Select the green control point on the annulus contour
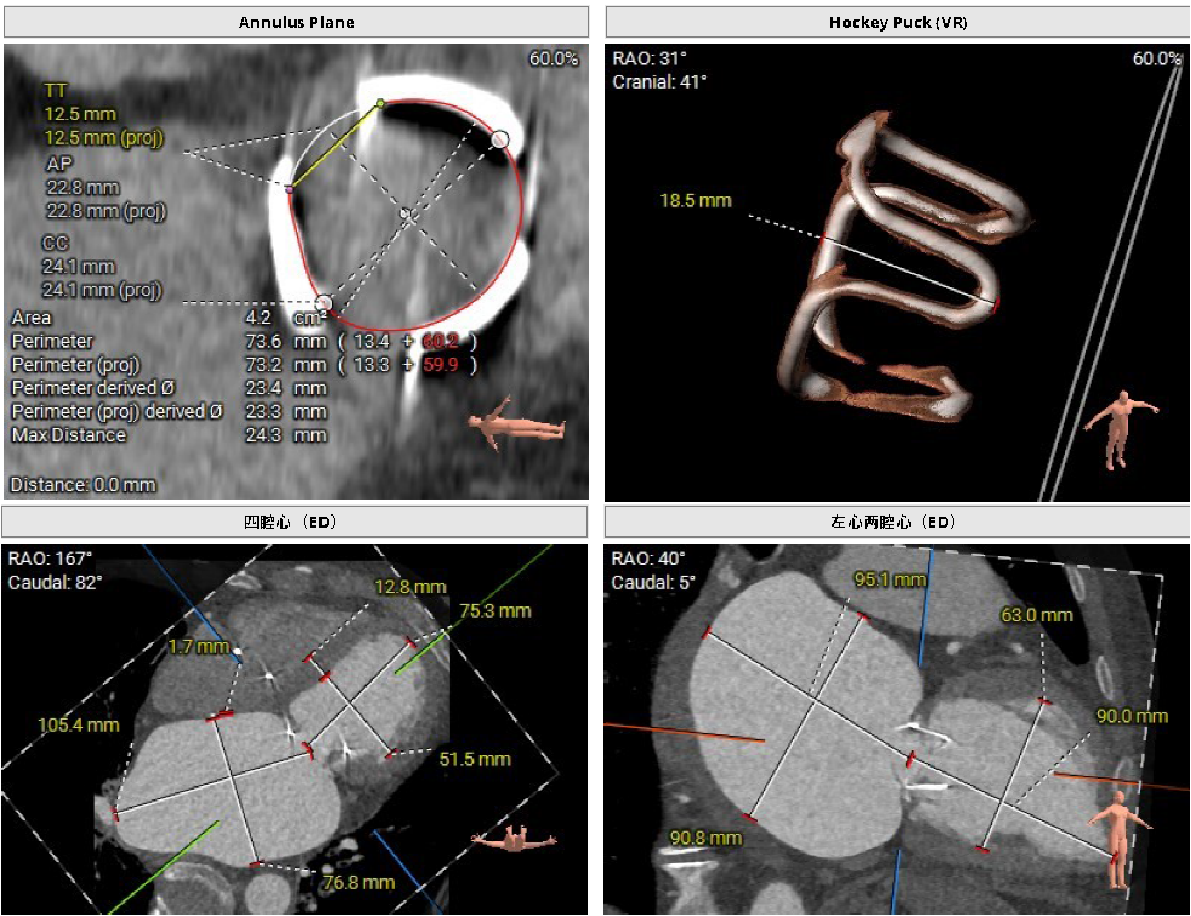This screenshot has width=1191, height=916. pos(379,102)
